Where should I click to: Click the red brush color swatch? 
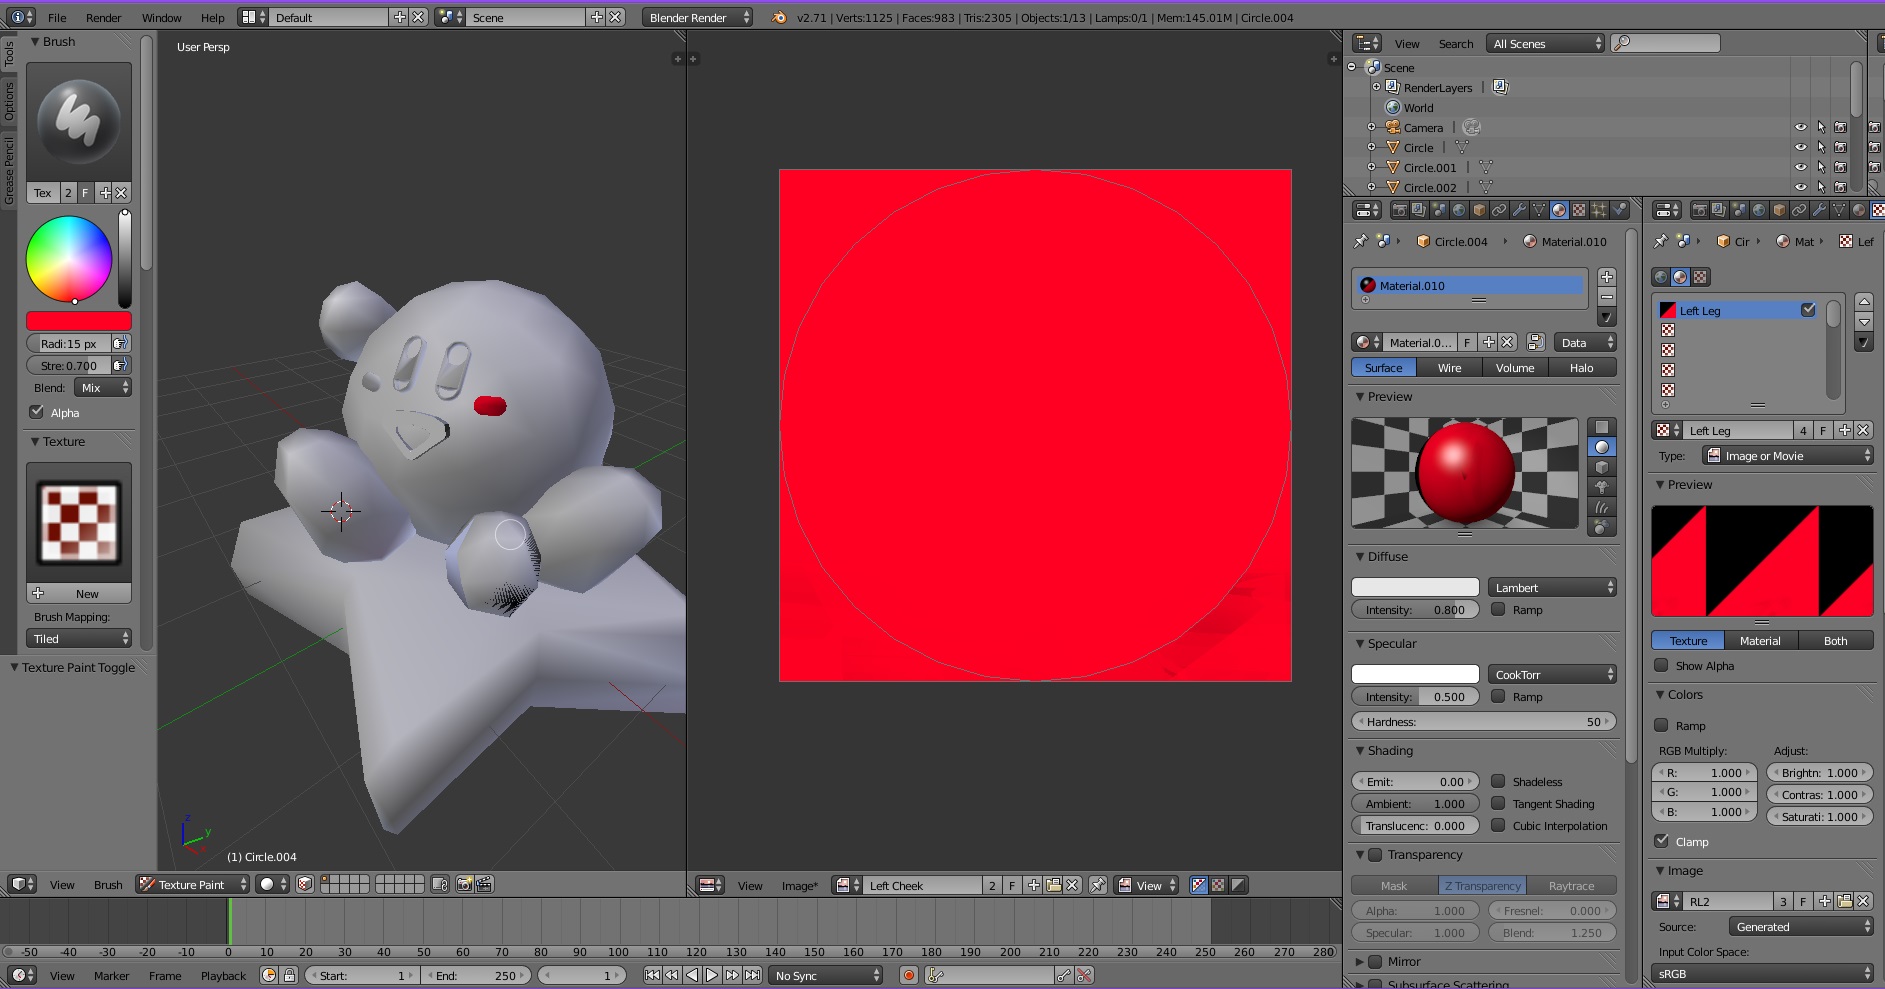click(x=79, y=320)
